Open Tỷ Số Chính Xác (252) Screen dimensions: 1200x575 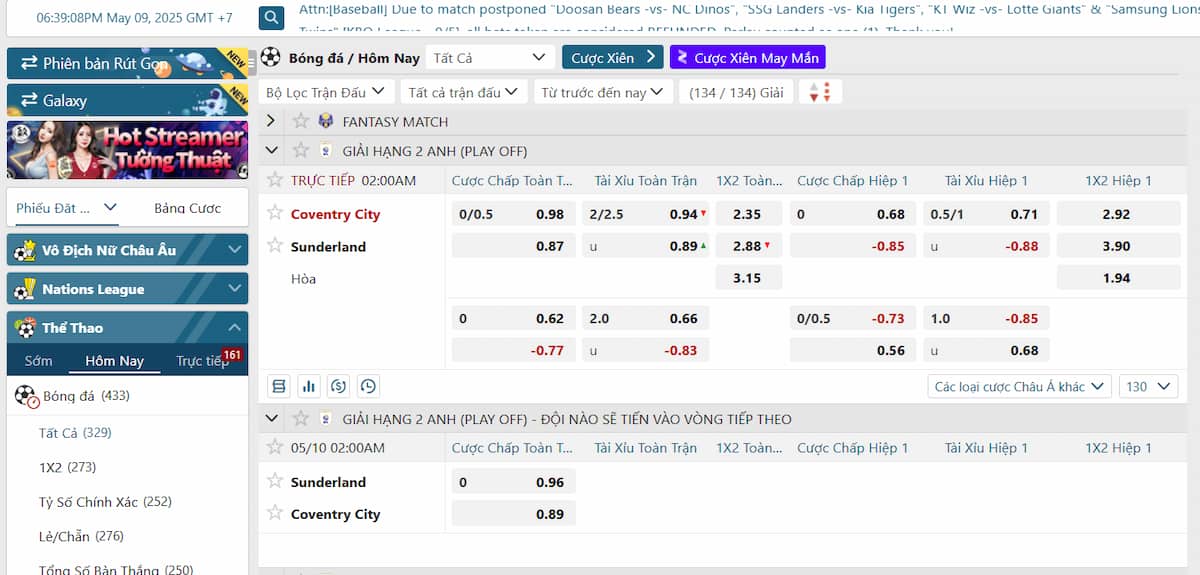[x=105, y=501]
